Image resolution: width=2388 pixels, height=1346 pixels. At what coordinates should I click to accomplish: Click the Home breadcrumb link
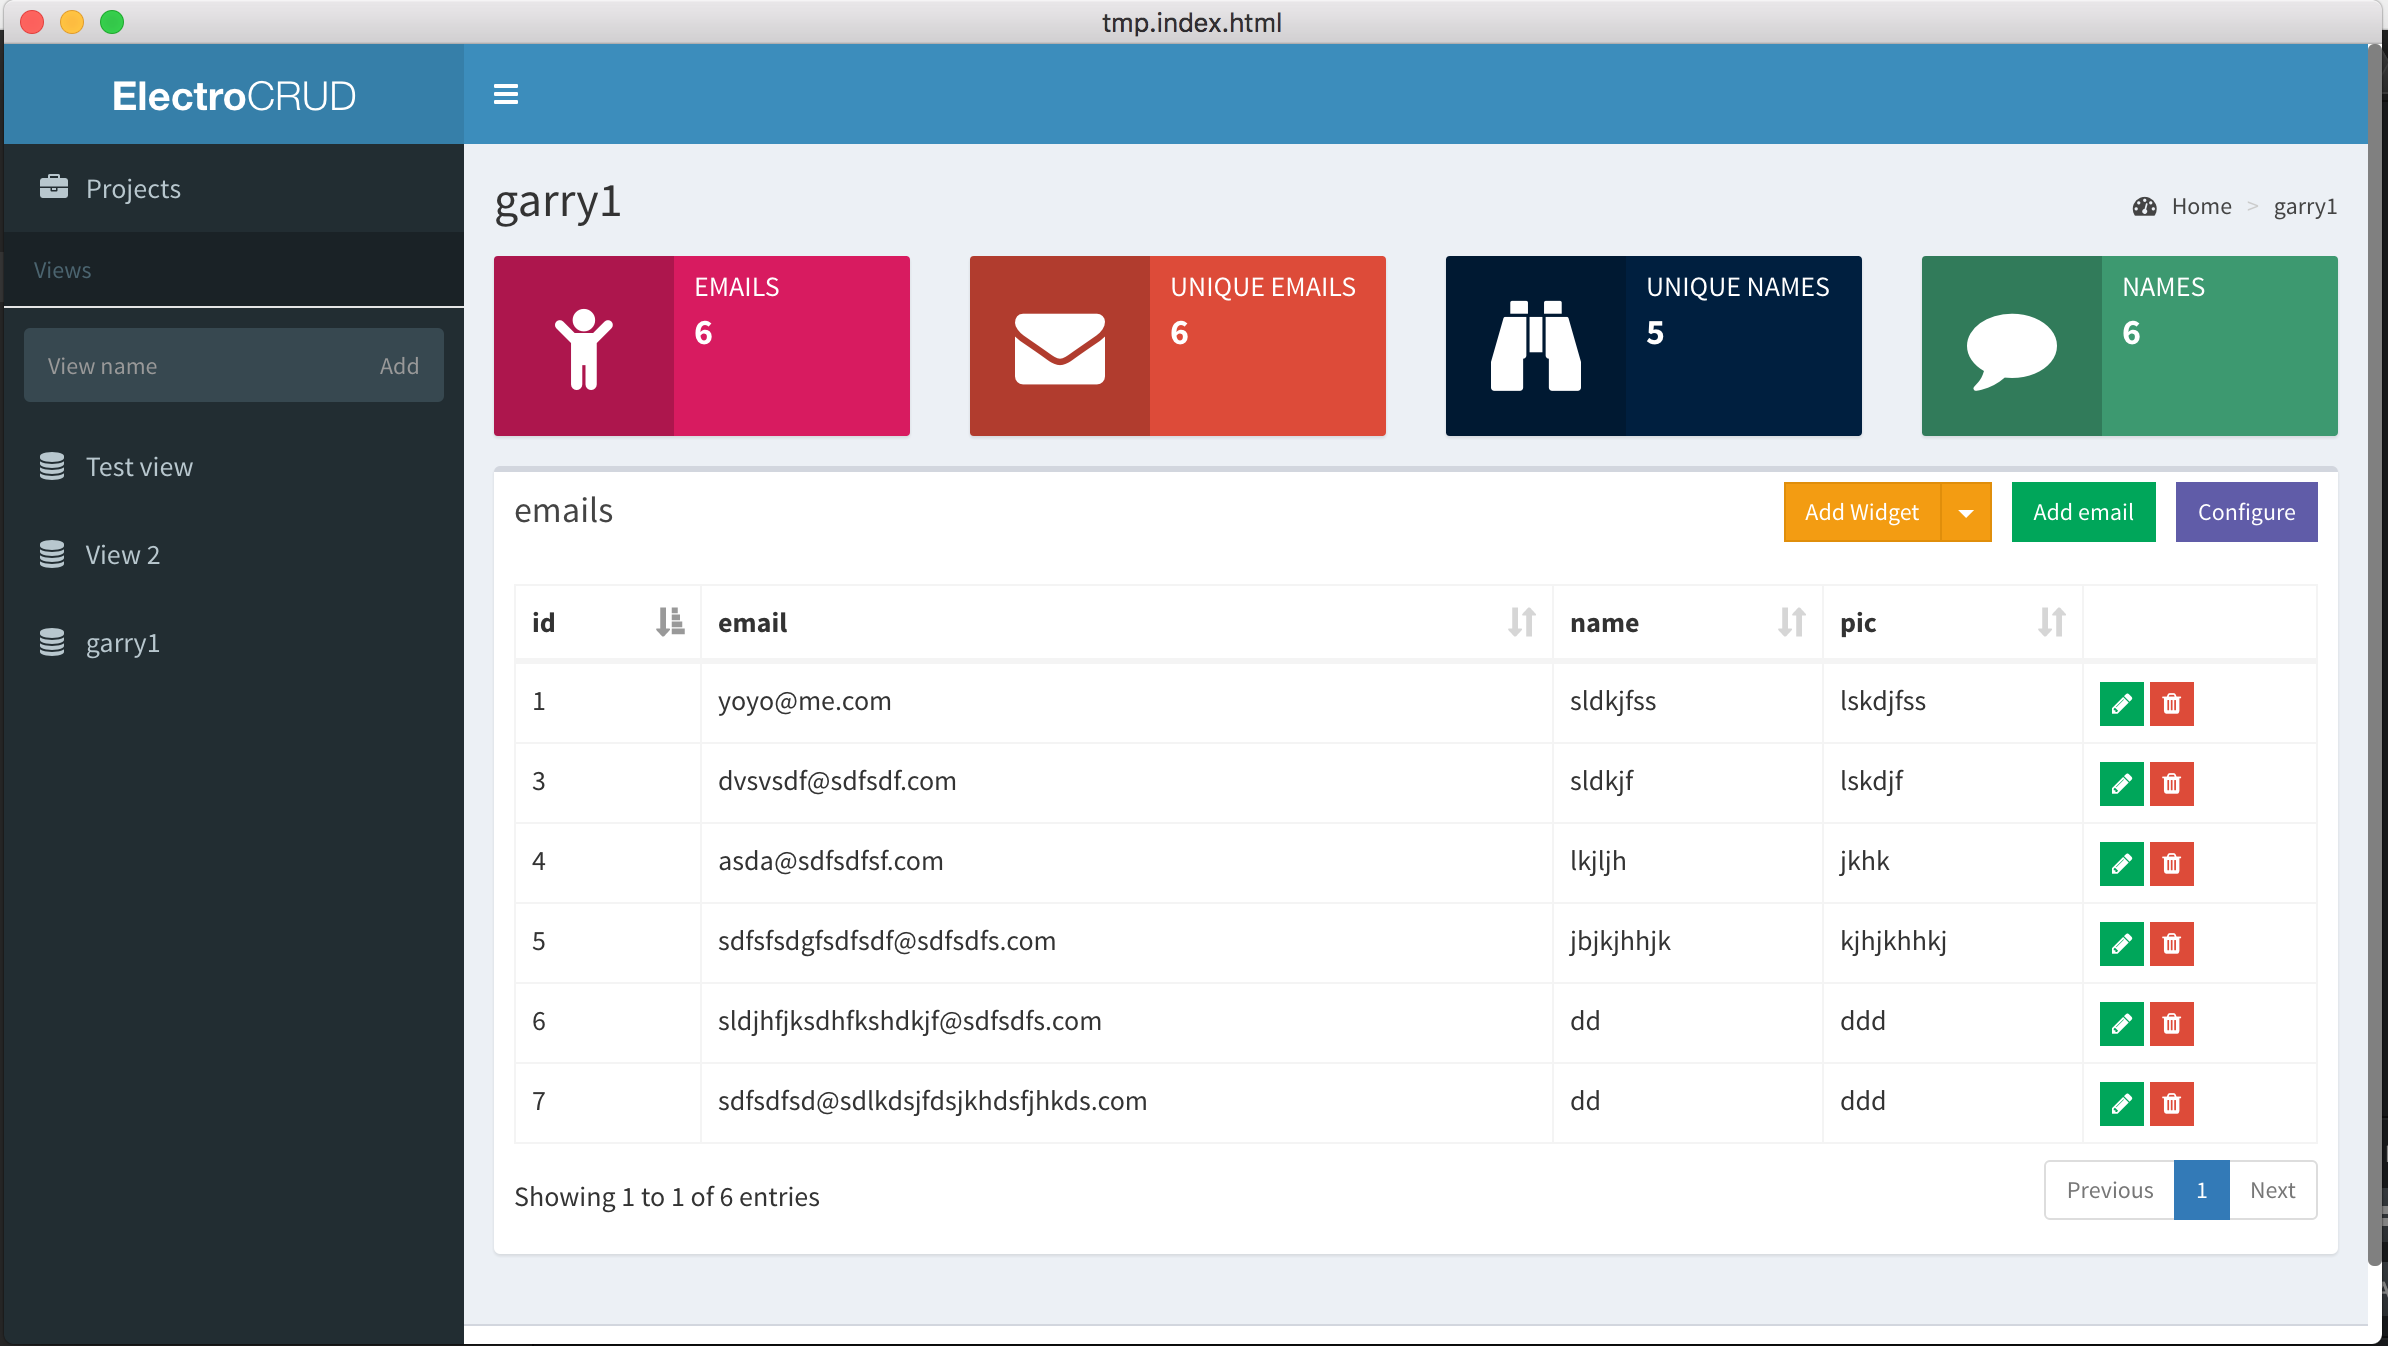pos(2201,206)
